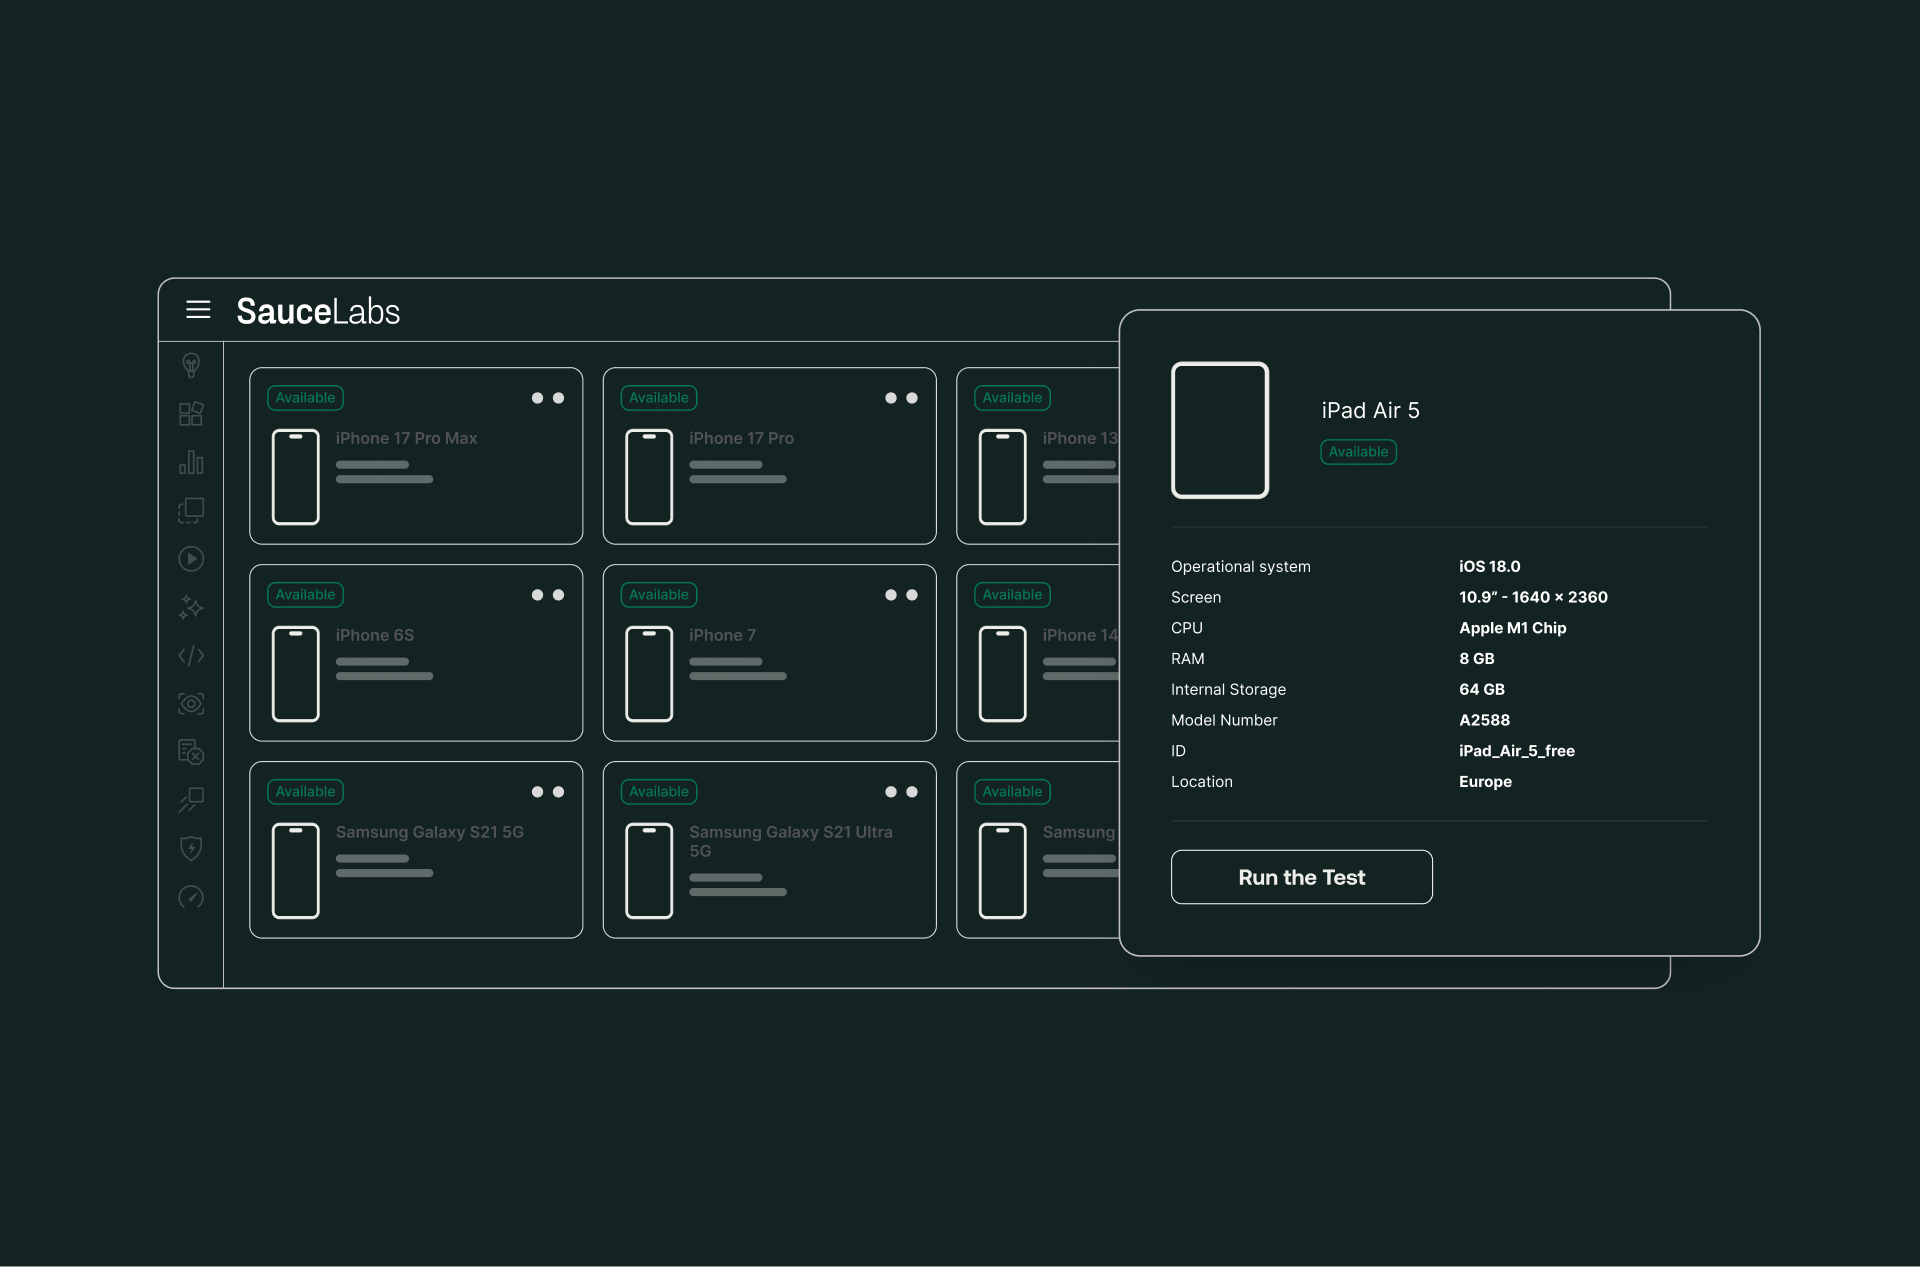This screenshot has height=1267, width=1920.
Task: Select the iPhone 6S device card
Action: pyautogui.click(x=416, y=653)
